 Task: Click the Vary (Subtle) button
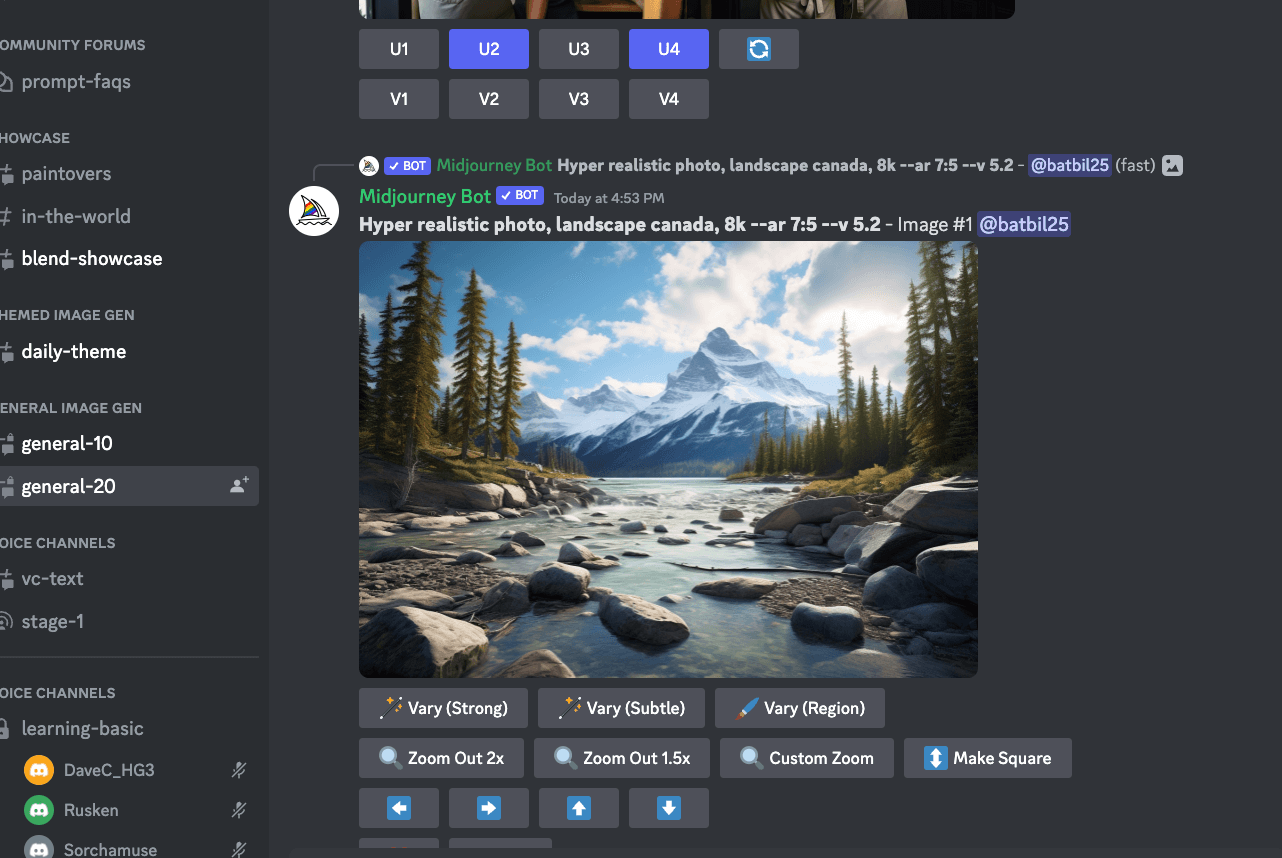pyautogui.click(x=621, y=708)
